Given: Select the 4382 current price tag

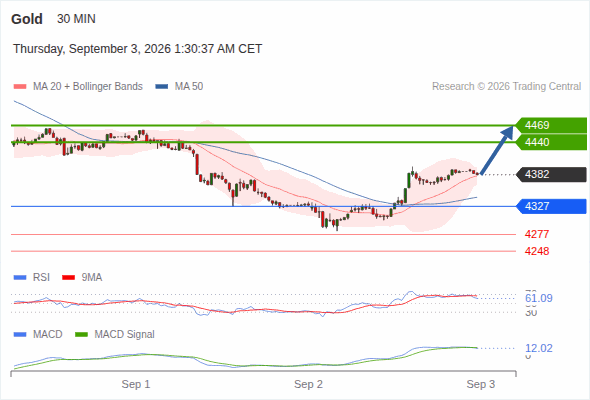Looking at the screenshot, I should click(x=551, y=174).
